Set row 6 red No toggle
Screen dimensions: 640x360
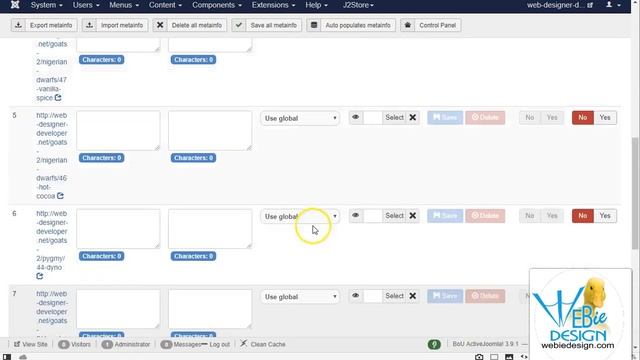582,216
